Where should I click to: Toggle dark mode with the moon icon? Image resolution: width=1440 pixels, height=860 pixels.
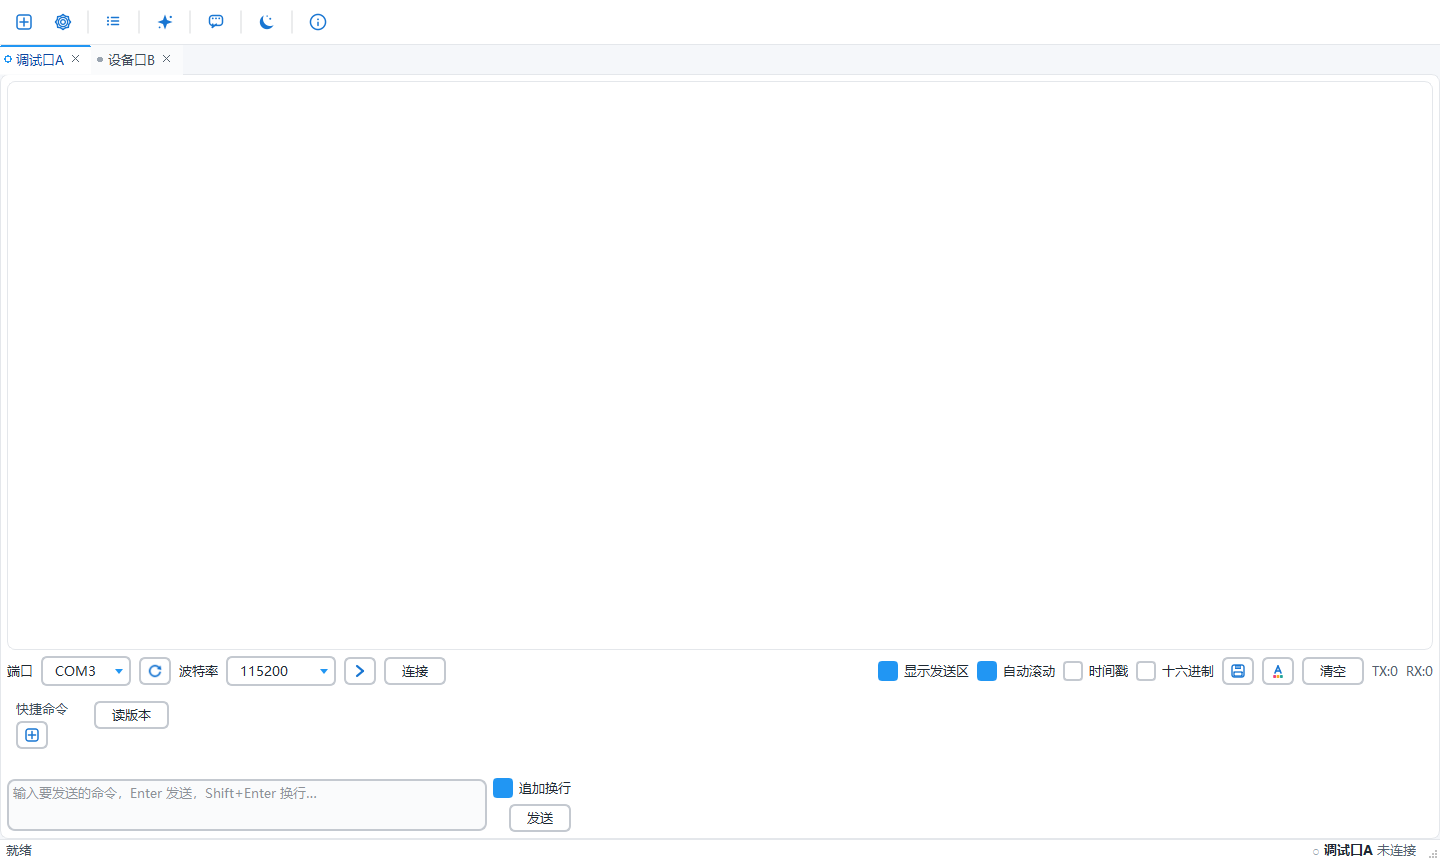pyautogui.click(x=267, y=22)
